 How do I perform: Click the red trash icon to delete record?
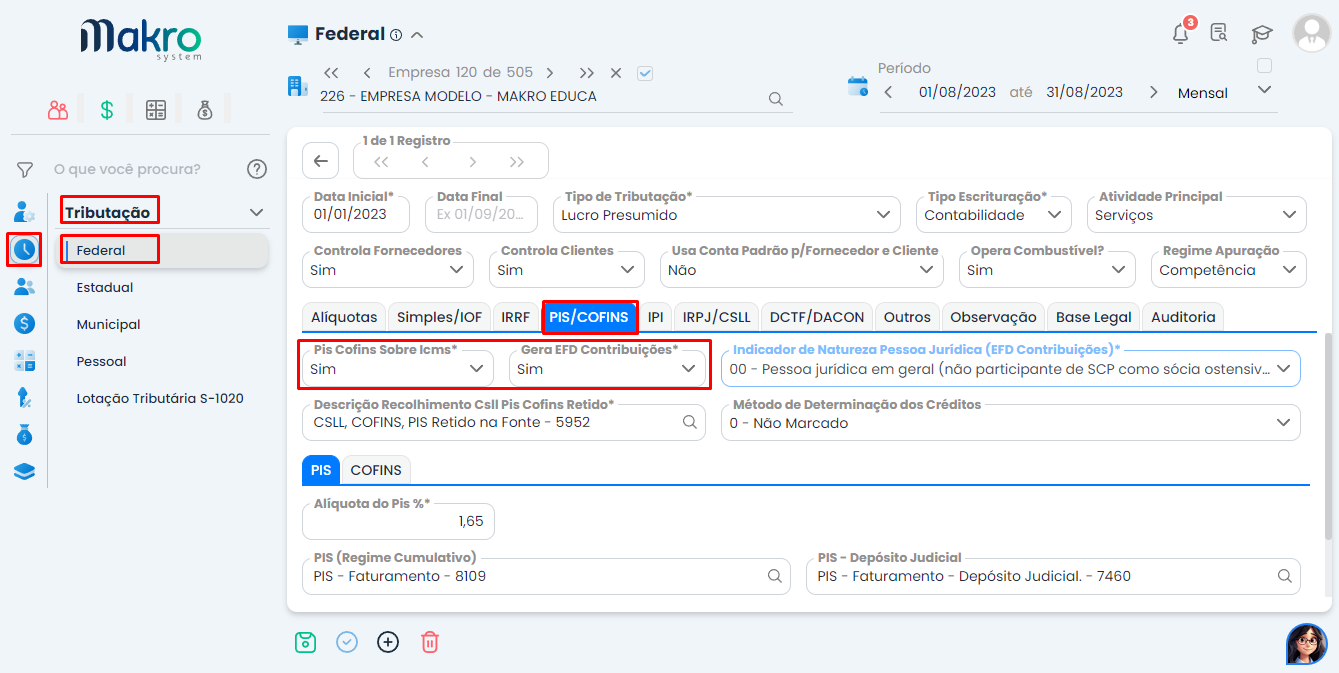point(429,642)
